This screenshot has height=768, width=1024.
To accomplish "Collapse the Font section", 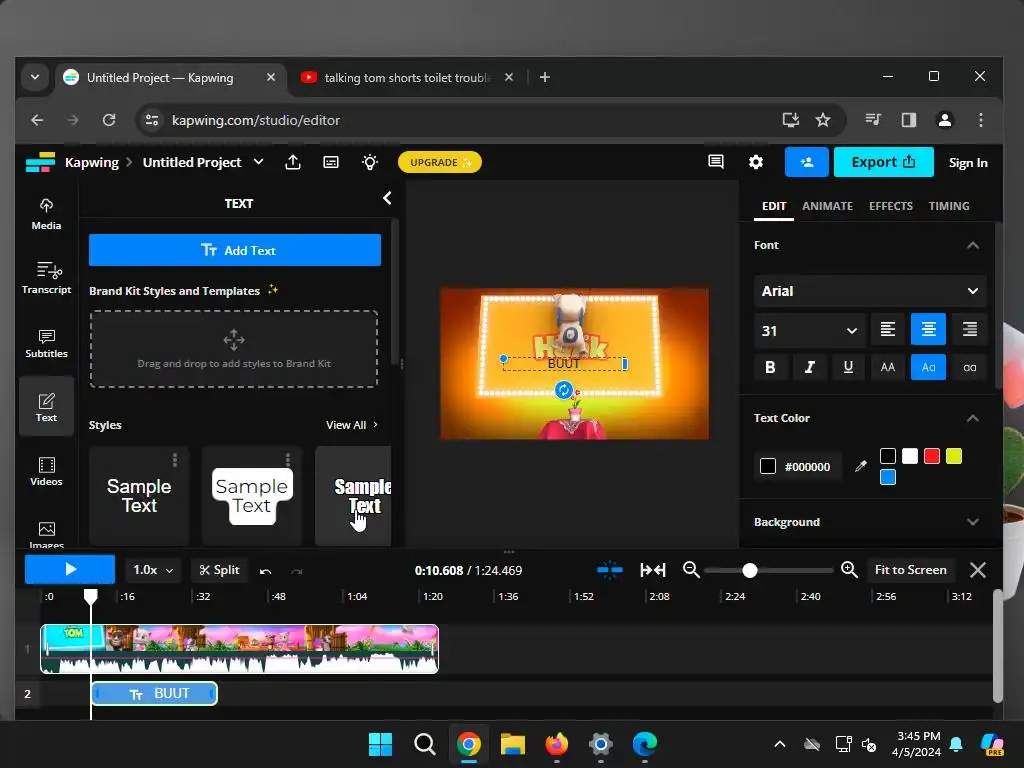I will 972,246.
